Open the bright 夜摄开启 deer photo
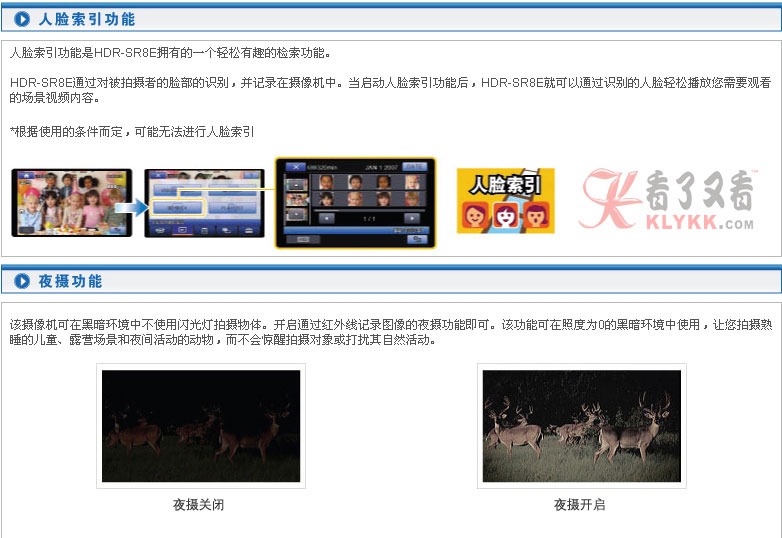 (582, 426)
